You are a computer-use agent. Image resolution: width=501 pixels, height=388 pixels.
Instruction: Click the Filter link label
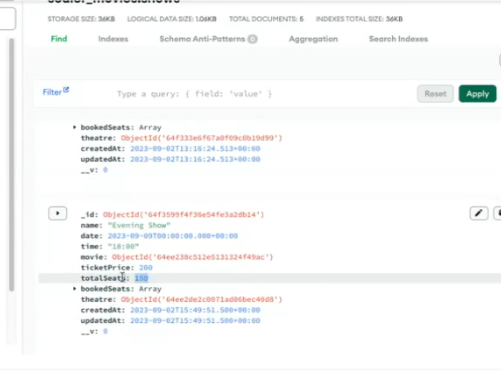click(52, 92)
